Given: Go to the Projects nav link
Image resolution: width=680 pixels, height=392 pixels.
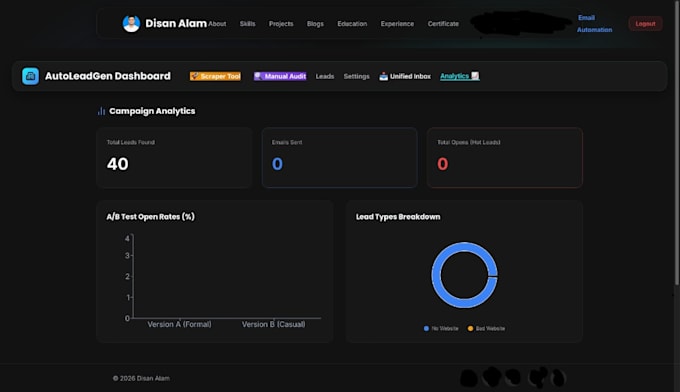Looking at the screenshot, I should coord(281,24).
